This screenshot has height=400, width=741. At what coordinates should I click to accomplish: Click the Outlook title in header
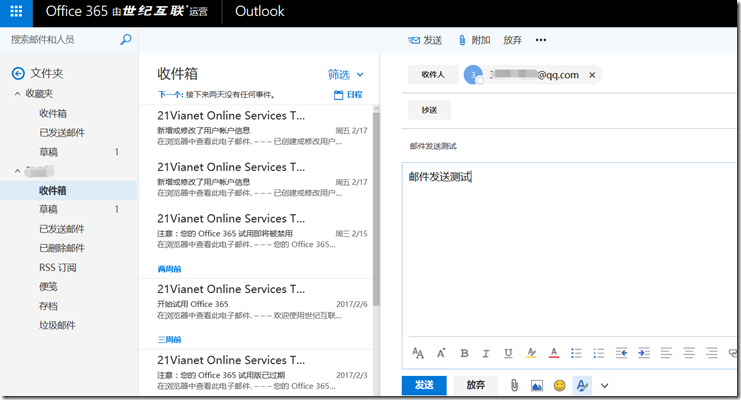tap(259, 11)
